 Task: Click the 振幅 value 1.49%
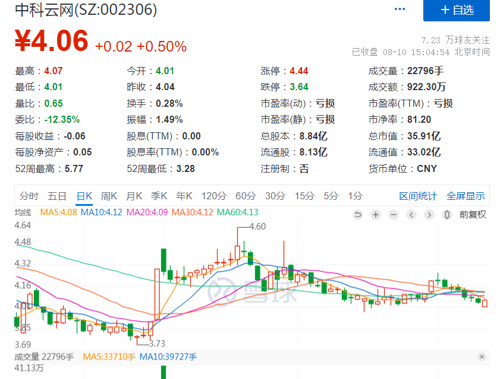pyautogui.click(x=169, y=119)
